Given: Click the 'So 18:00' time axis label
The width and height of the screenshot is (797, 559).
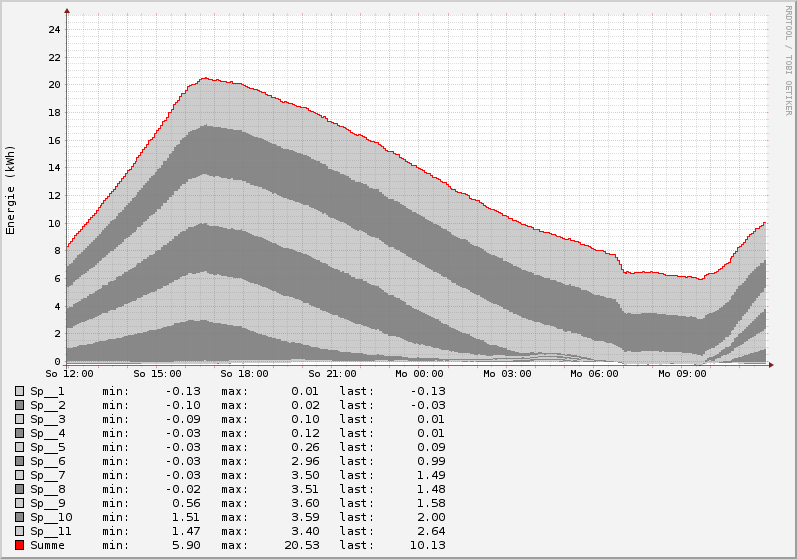Looking at the screenshot, I should pyautogui.click(x=244, y=374).
